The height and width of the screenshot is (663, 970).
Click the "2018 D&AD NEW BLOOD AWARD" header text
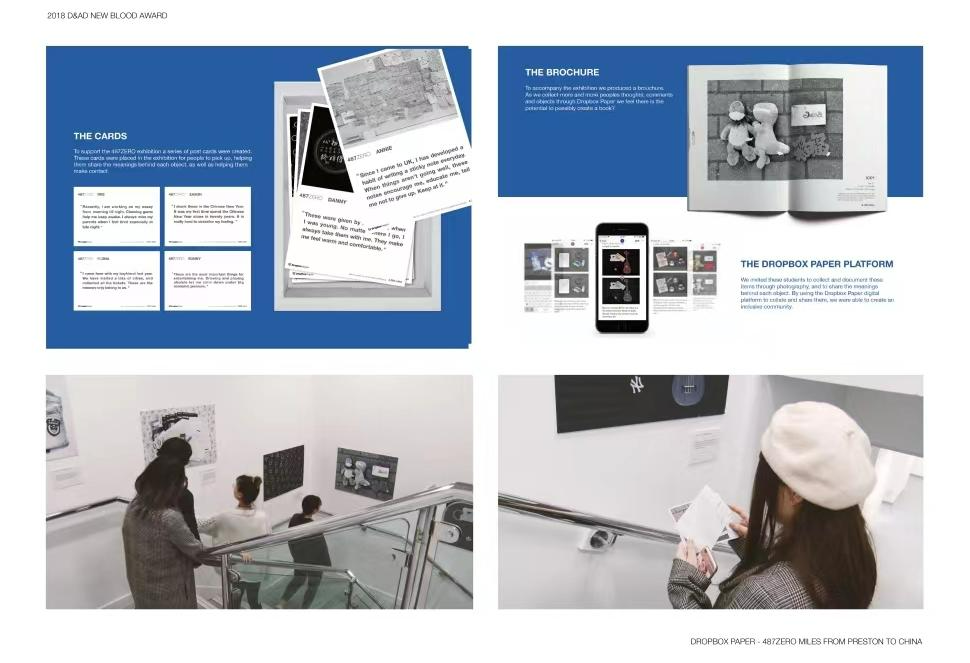[x=107, y=15]
